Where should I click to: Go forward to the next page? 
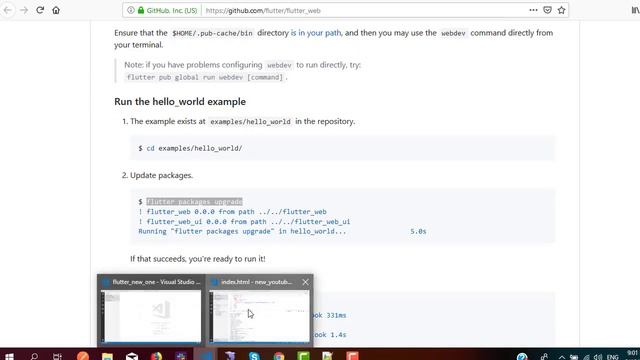click(24, 10)
